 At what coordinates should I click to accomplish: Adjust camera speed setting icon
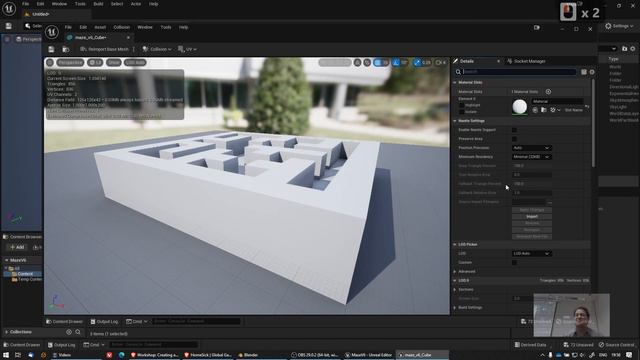click(x=441, y=62)
